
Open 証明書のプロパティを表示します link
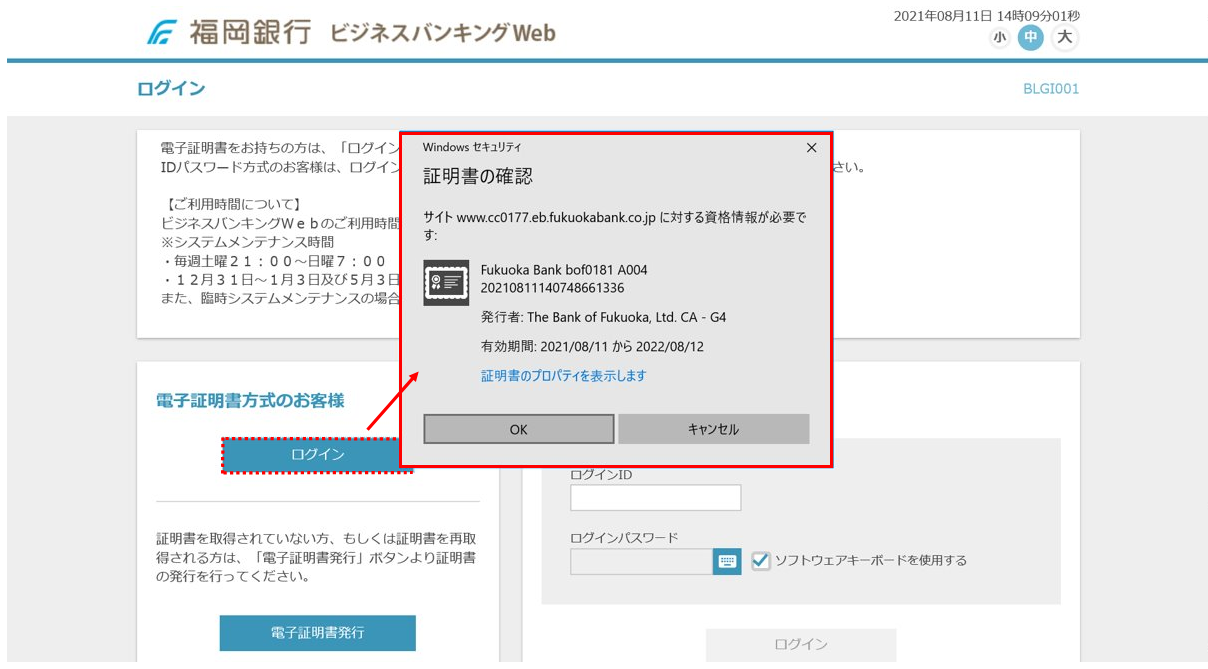[x=564, y=376]
